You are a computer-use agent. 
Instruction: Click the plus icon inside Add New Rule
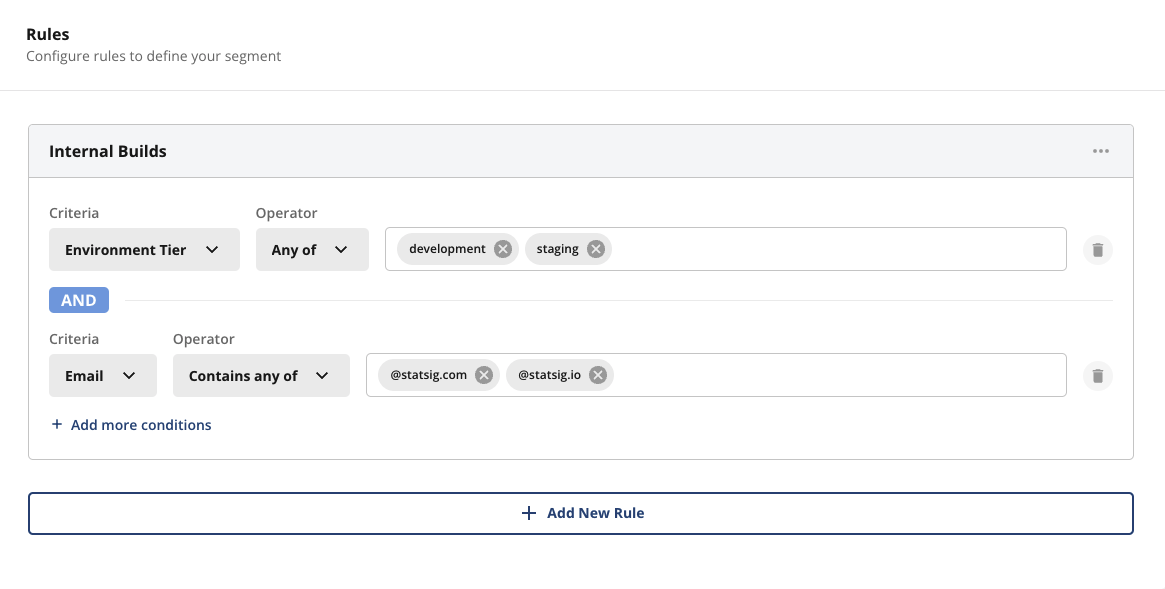529,512
